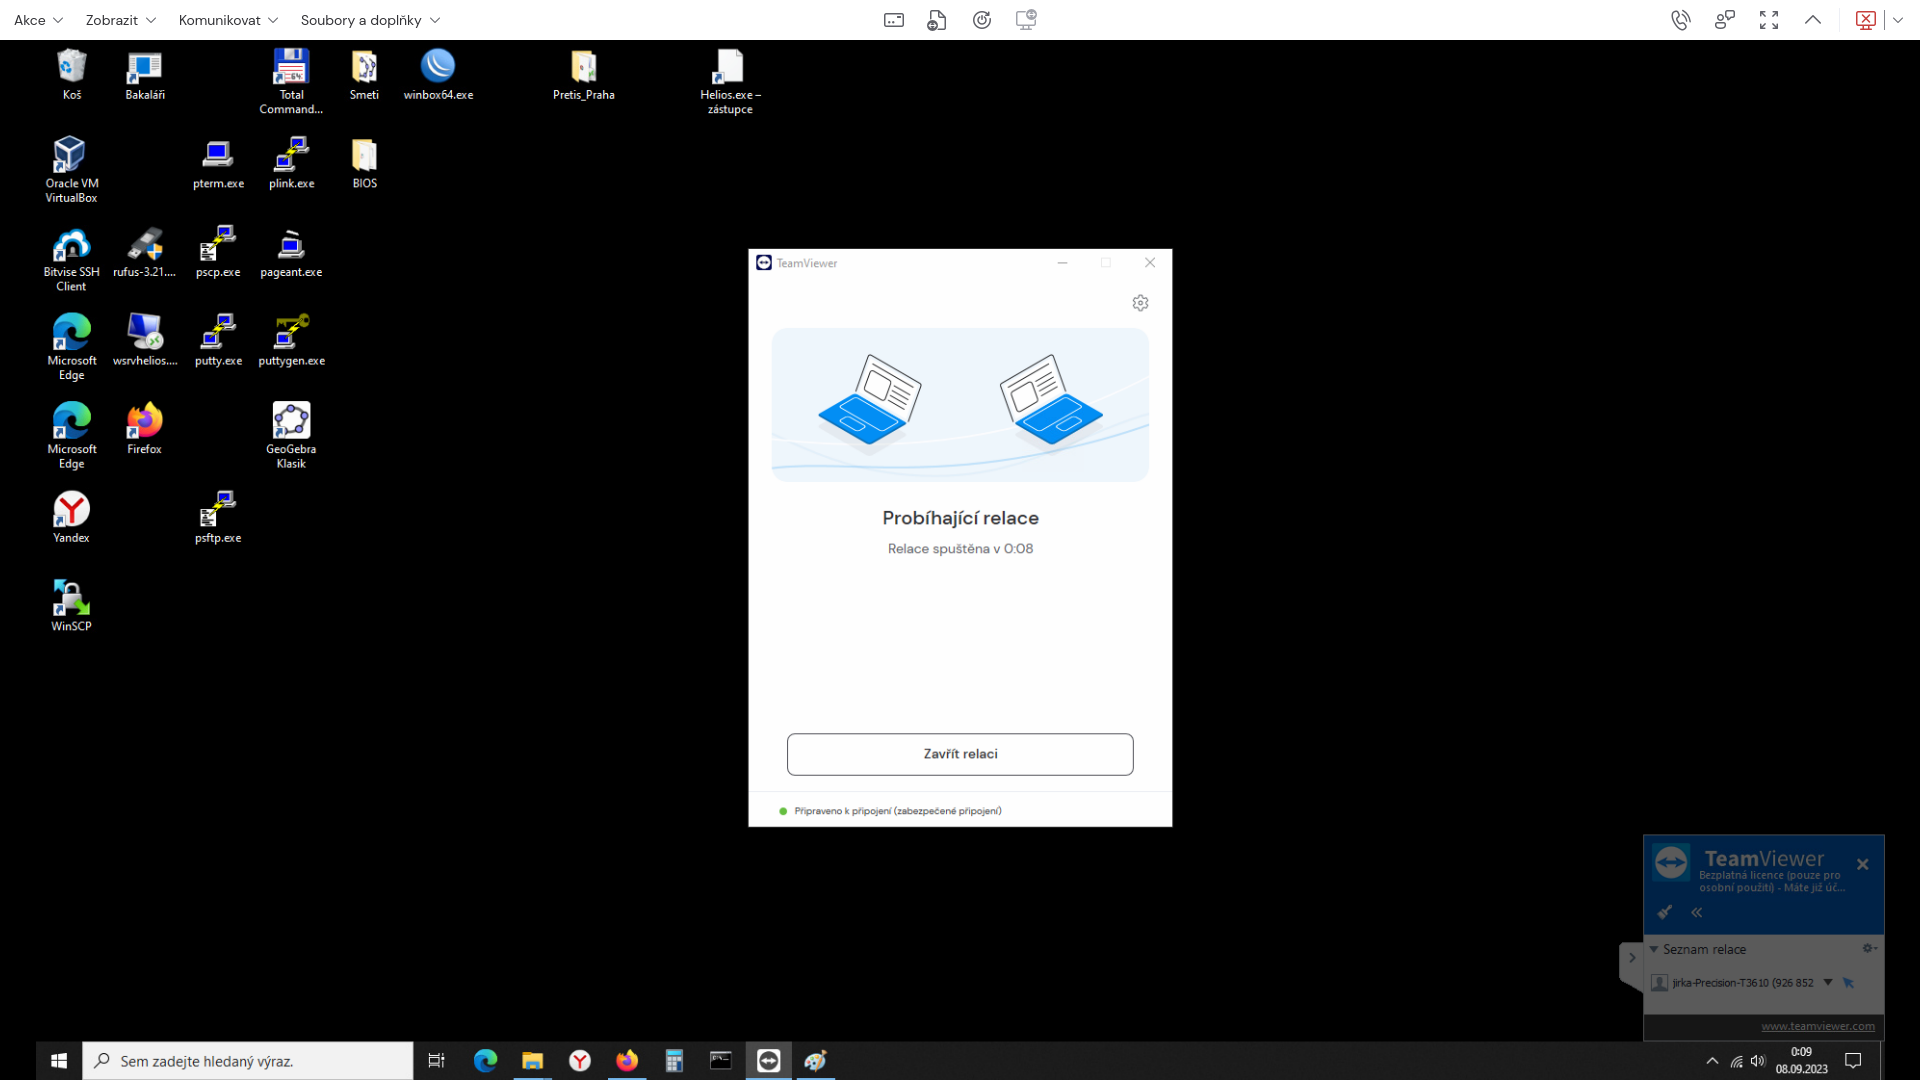Expand the dropdown next to jirka-Precision-T3610

[x=1829, y=982]
